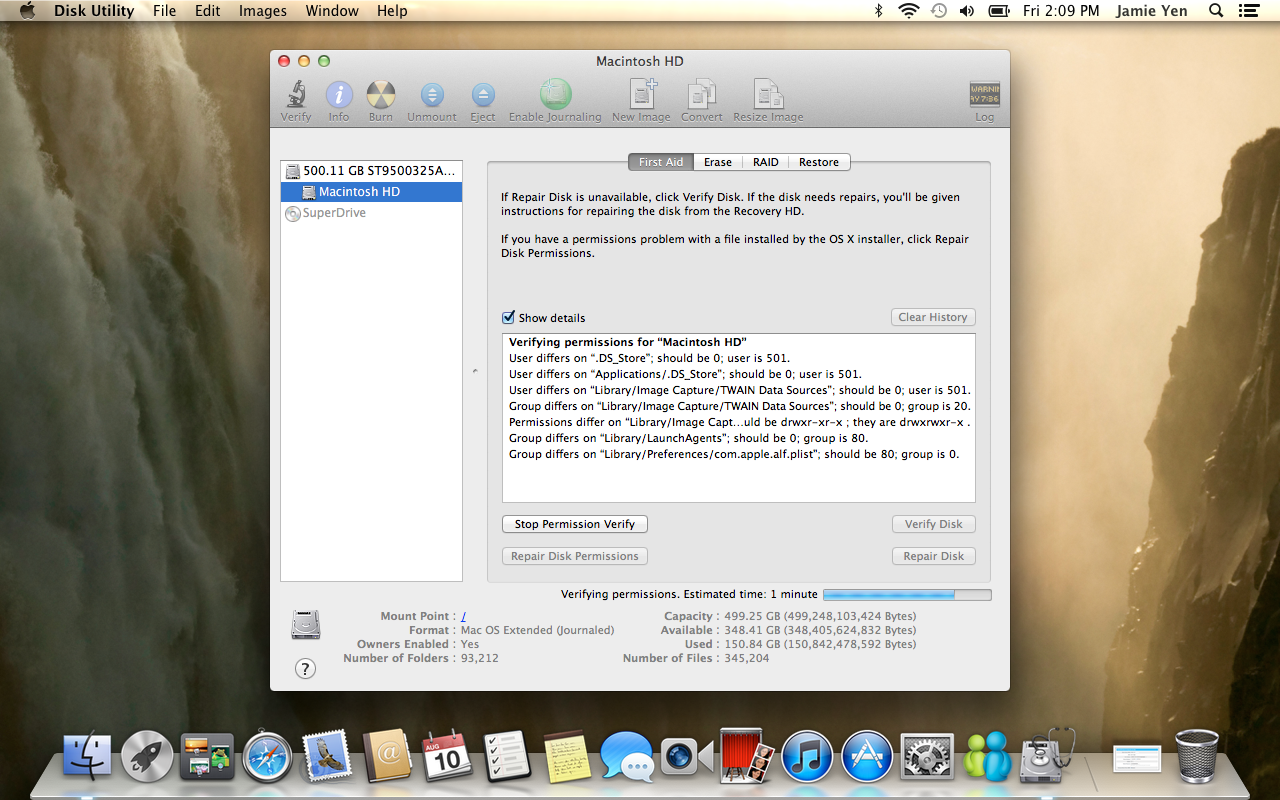Open the Log toolbar icon
The image size is (1280, 800).
[985, 95]
